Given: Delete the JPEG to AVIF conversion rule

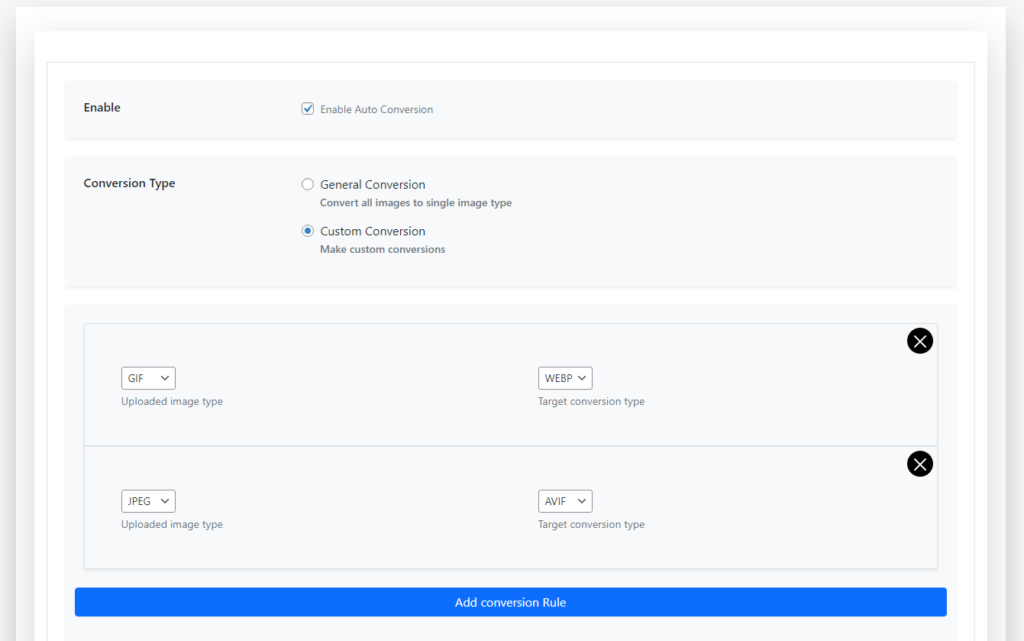Looking at the screenshot, I should [x=920, y=463].
